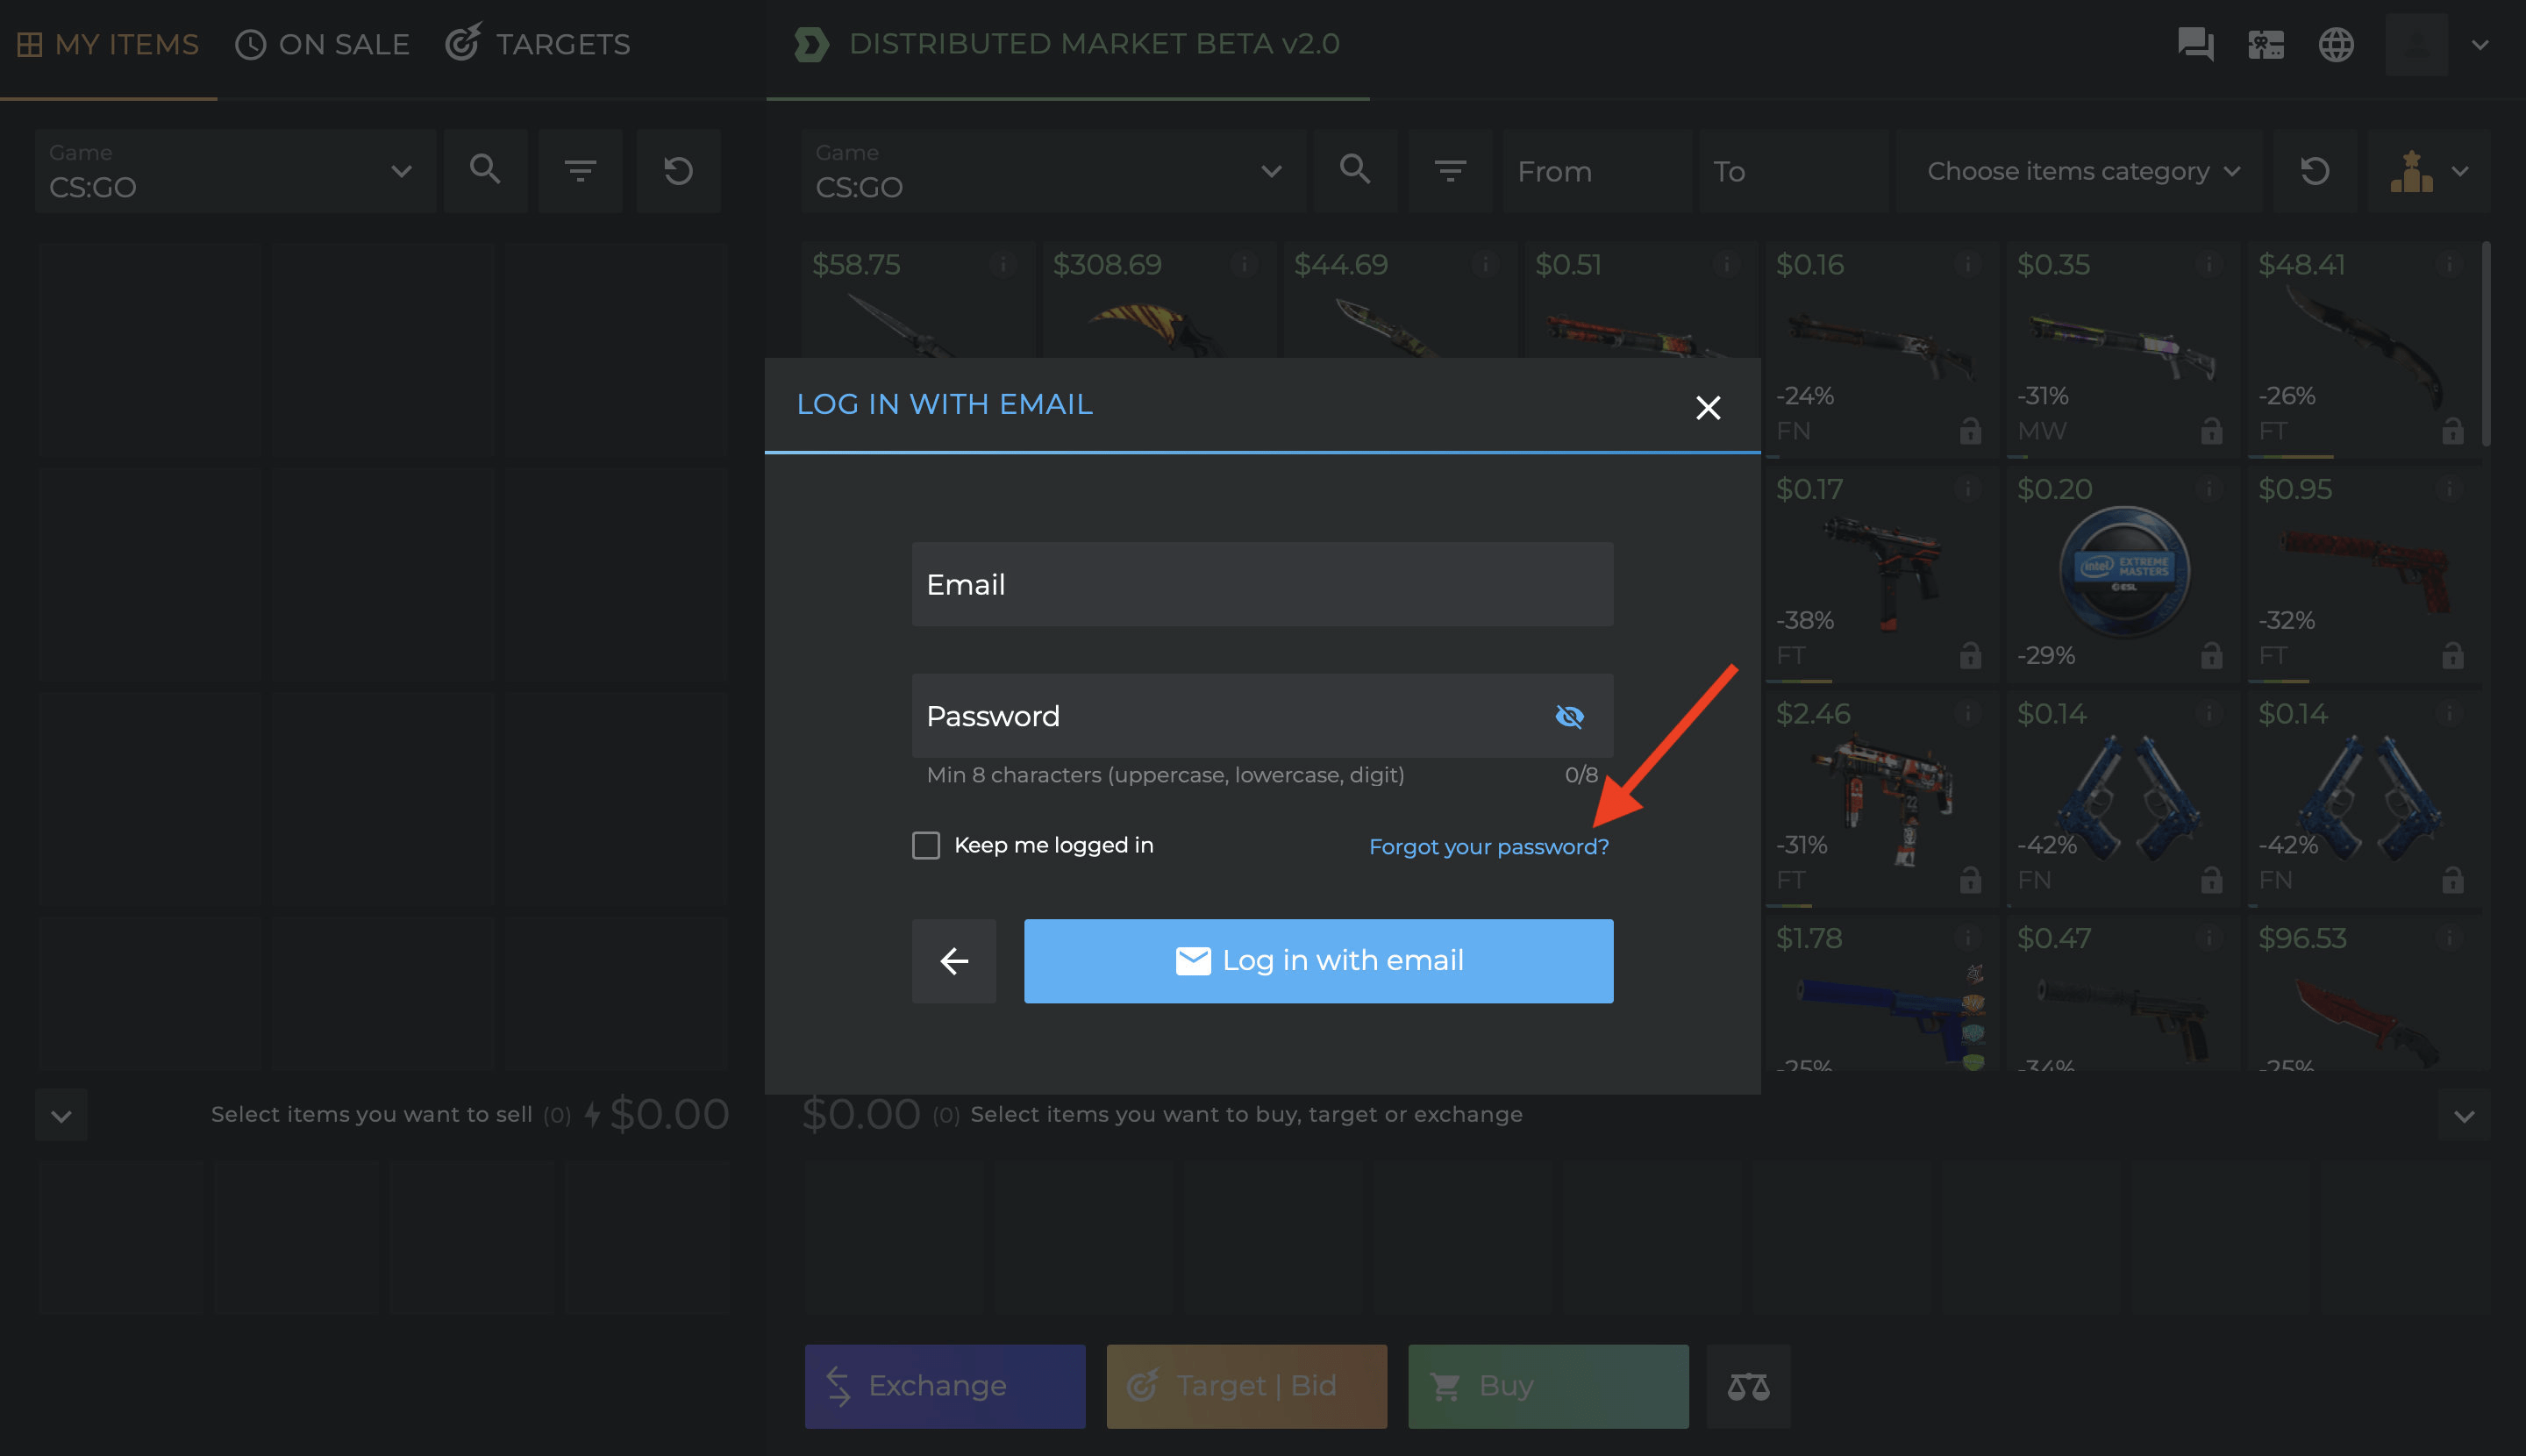
Task: Click lock icon on the $2.46 item
Action: click(1970, 880)
